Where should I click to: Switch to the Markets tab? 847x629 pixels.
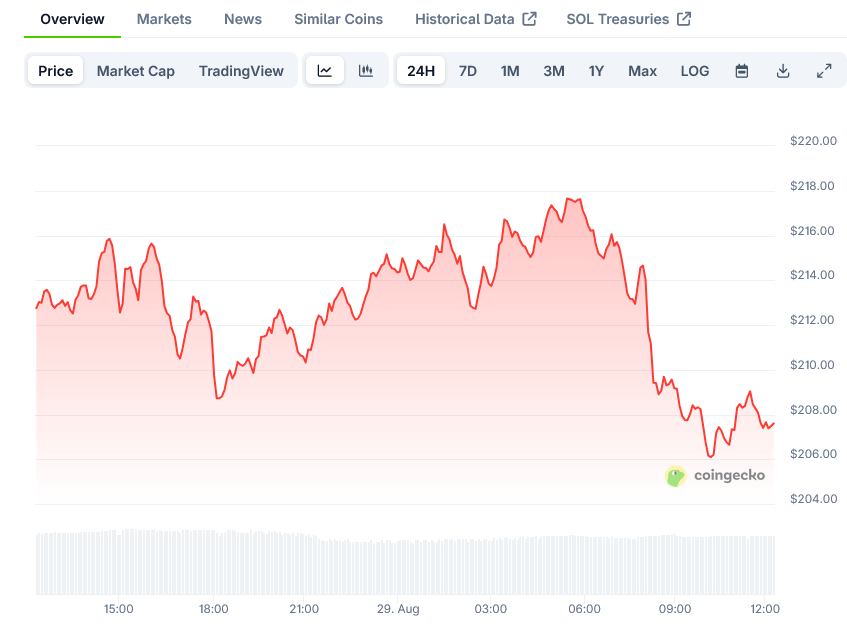click(164, 19)
